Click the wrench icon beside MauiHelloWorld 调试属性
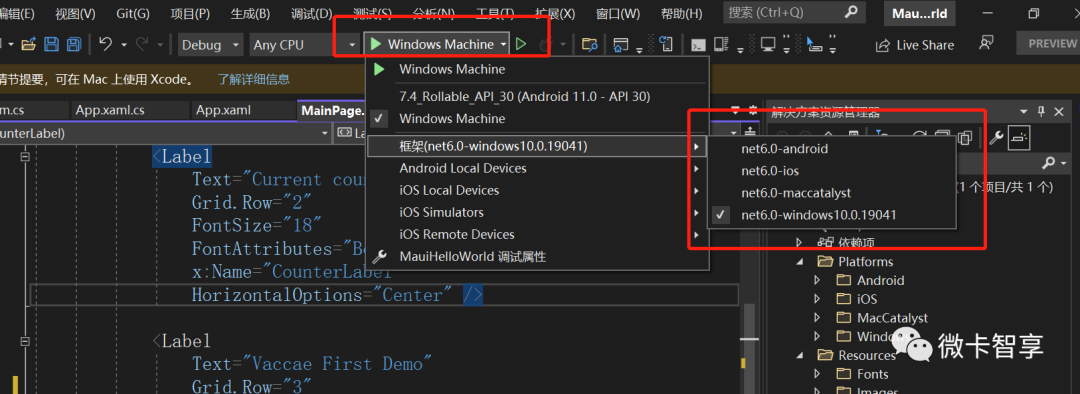 coord(379,257)
